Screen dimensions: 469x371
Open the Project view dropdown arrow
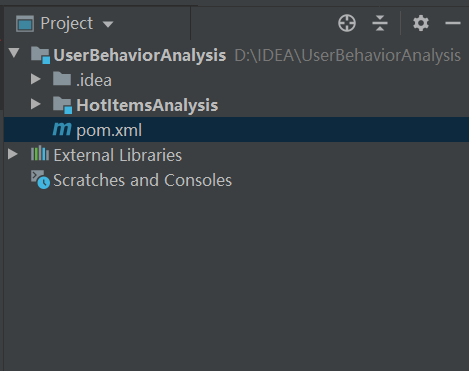point(108,24)
